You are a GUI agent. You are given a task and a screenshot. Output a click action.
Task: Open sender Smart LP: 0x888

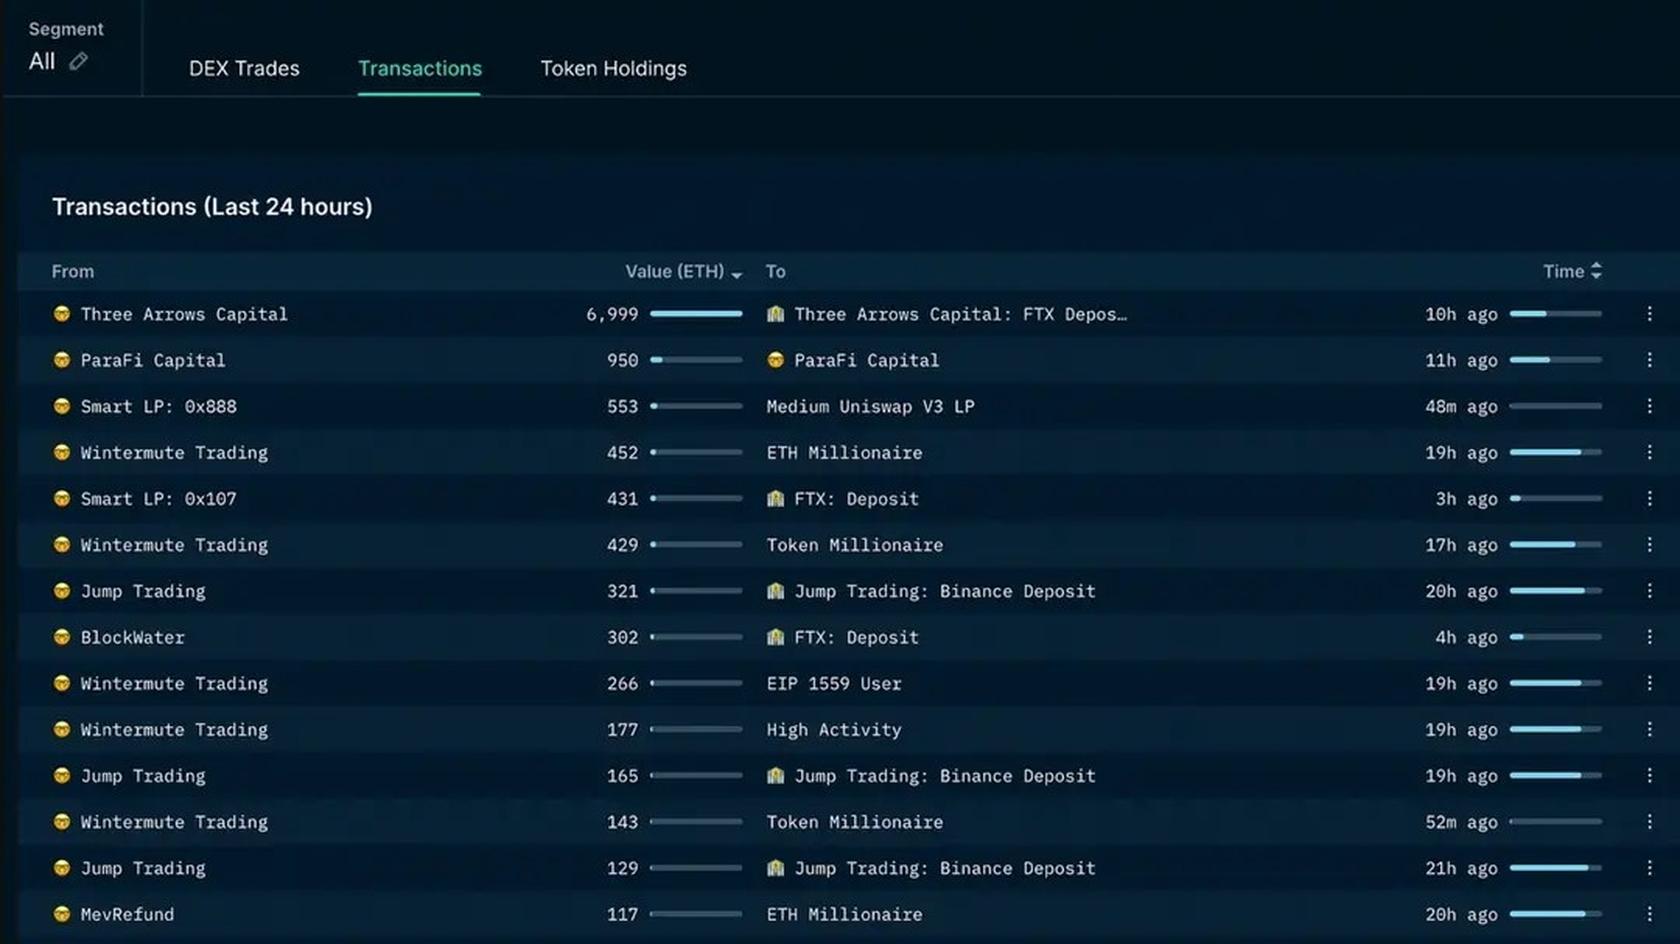158,406
